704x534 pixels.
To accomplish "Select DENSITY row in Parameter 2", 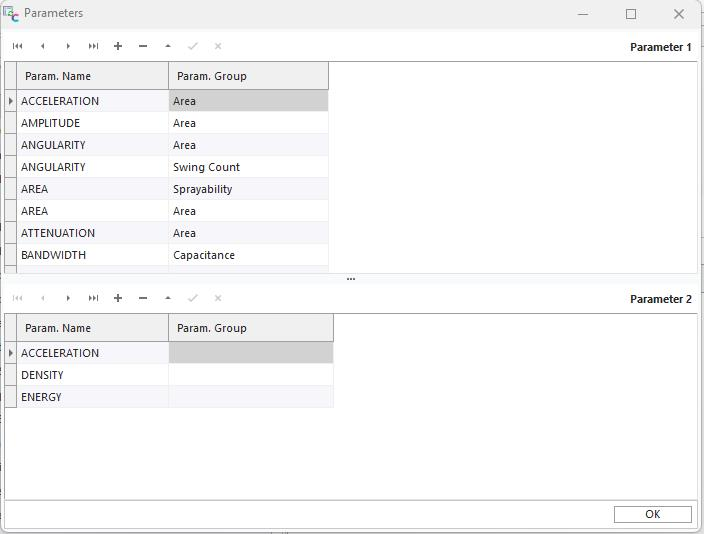I will (92, 375).
